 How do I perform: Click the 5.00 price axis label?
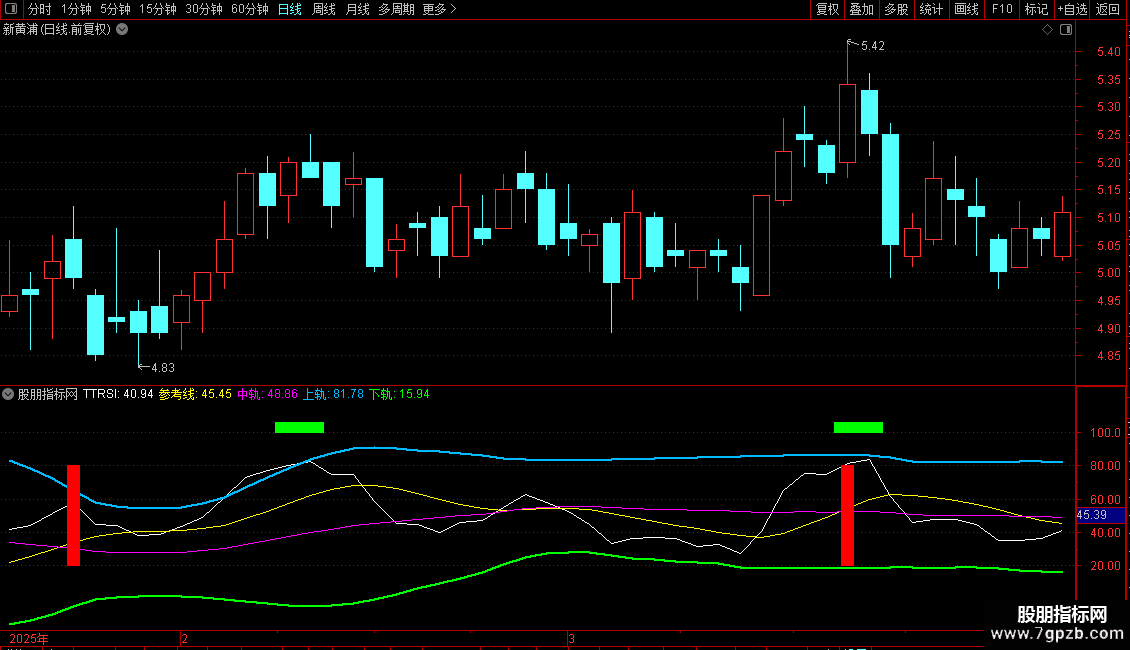1108,273
